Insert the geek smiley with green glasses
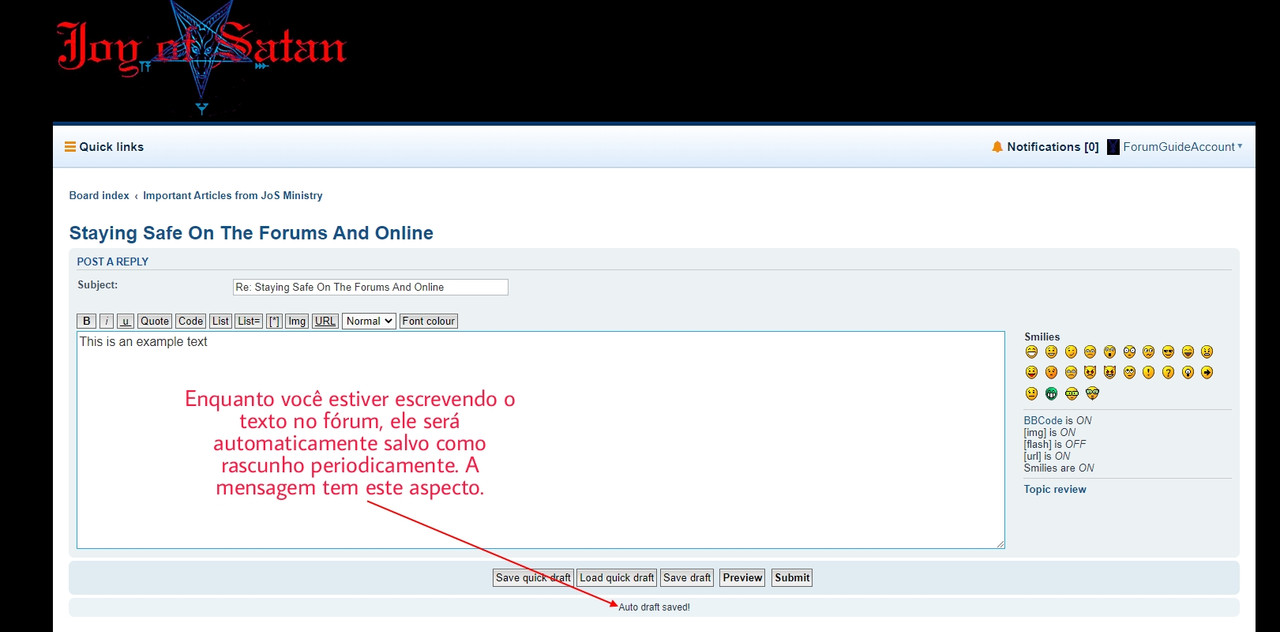The image size is (1280, 632). click(1071, 393)
